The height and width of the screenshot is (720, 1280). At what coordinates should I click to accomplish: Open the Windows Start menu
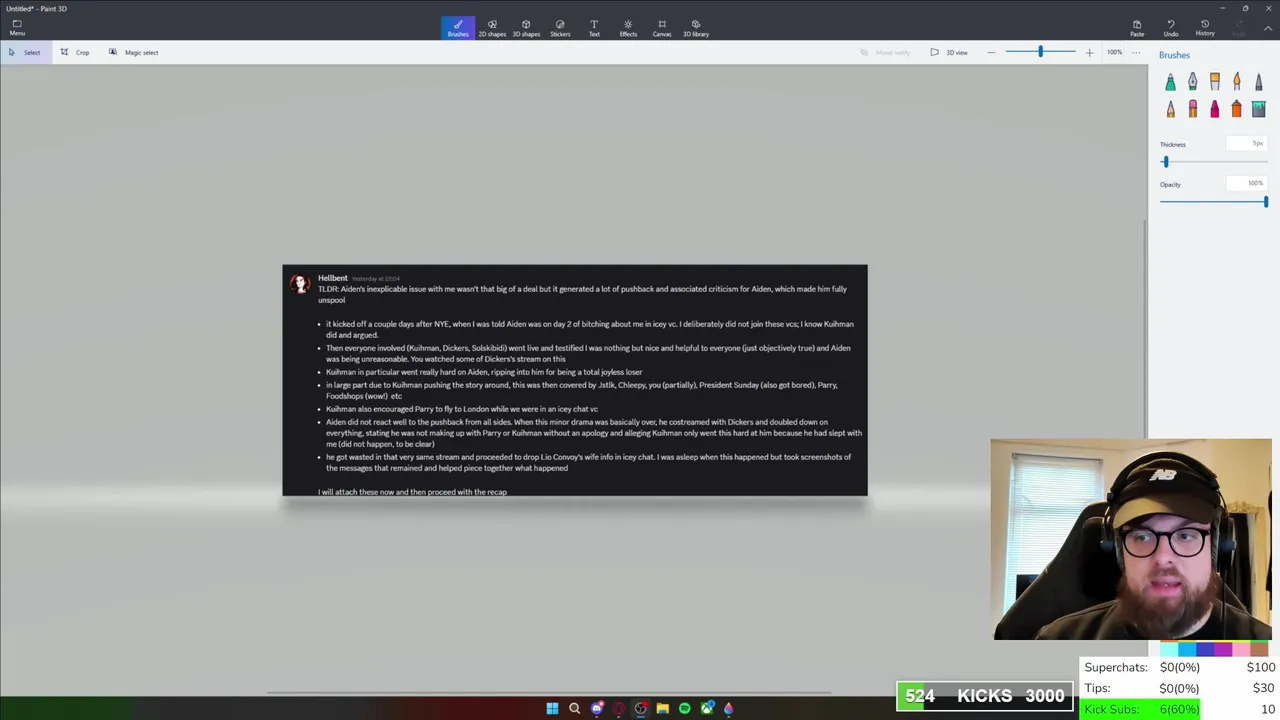pos(552,708)
